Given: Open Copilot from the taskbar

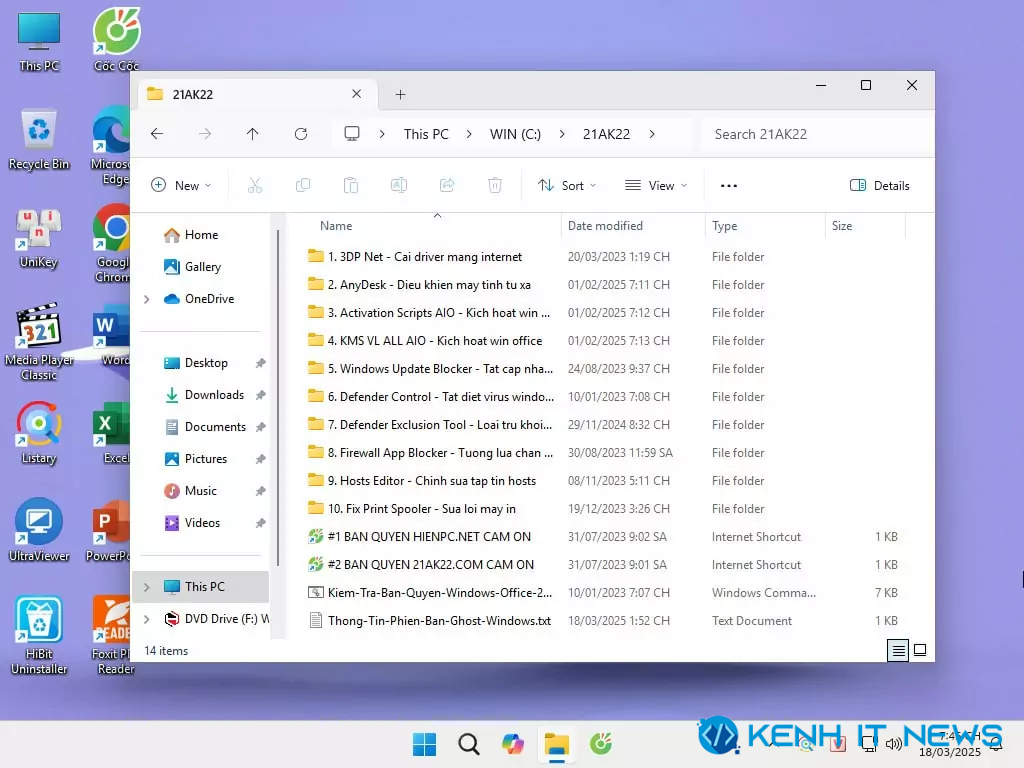Looking at the screenshot, I should click(513, 744).
